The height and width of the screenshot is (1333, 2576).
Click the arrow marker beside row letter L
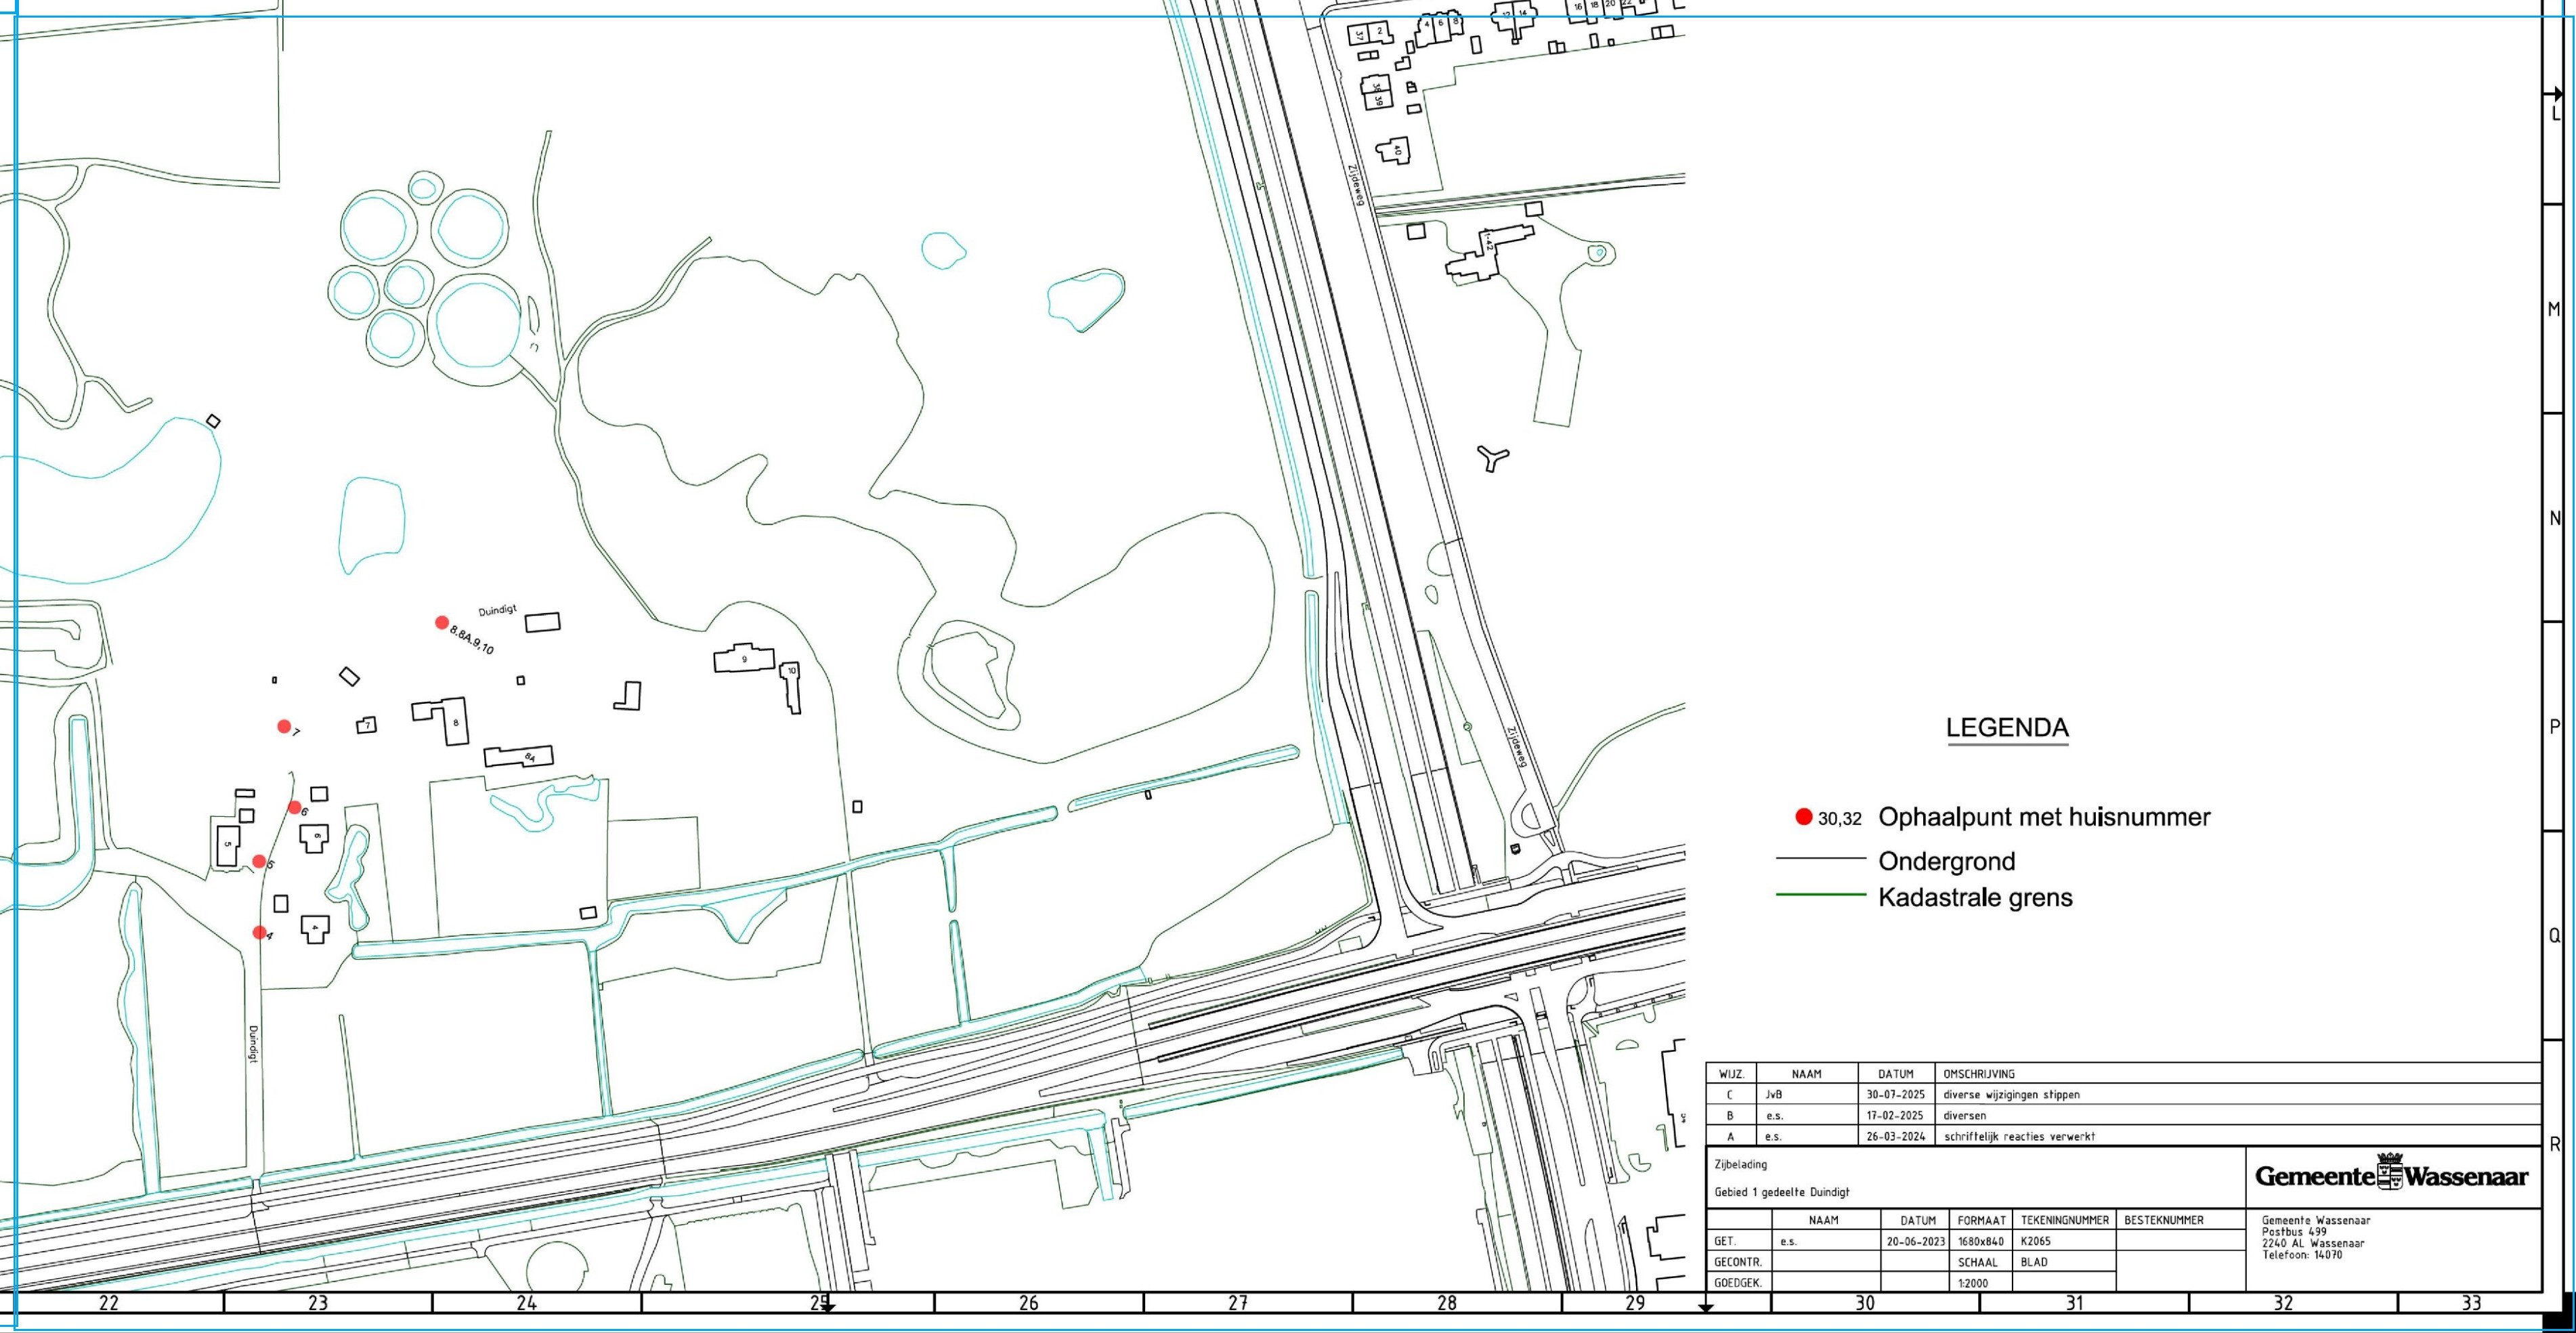2557,94
